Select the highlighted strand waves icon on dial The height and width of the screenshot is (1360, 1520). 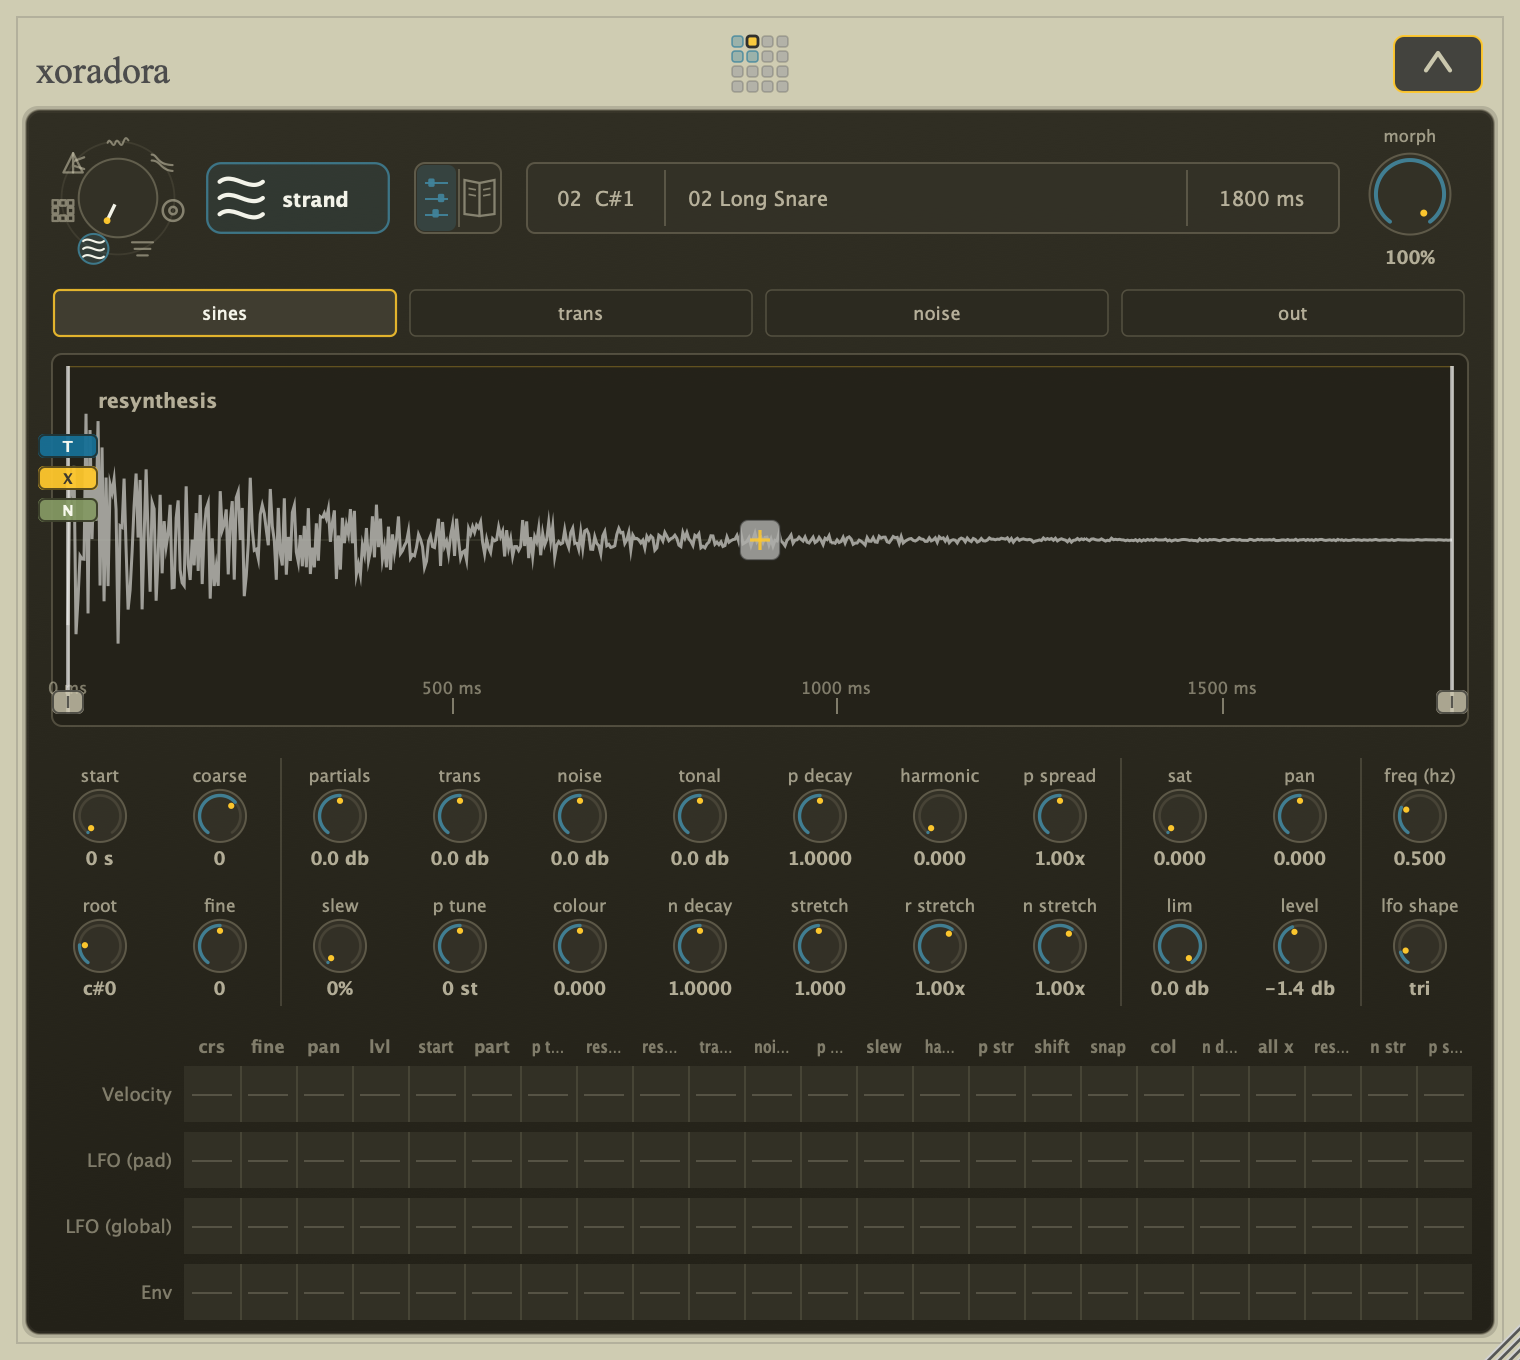[x=94, y=248]
